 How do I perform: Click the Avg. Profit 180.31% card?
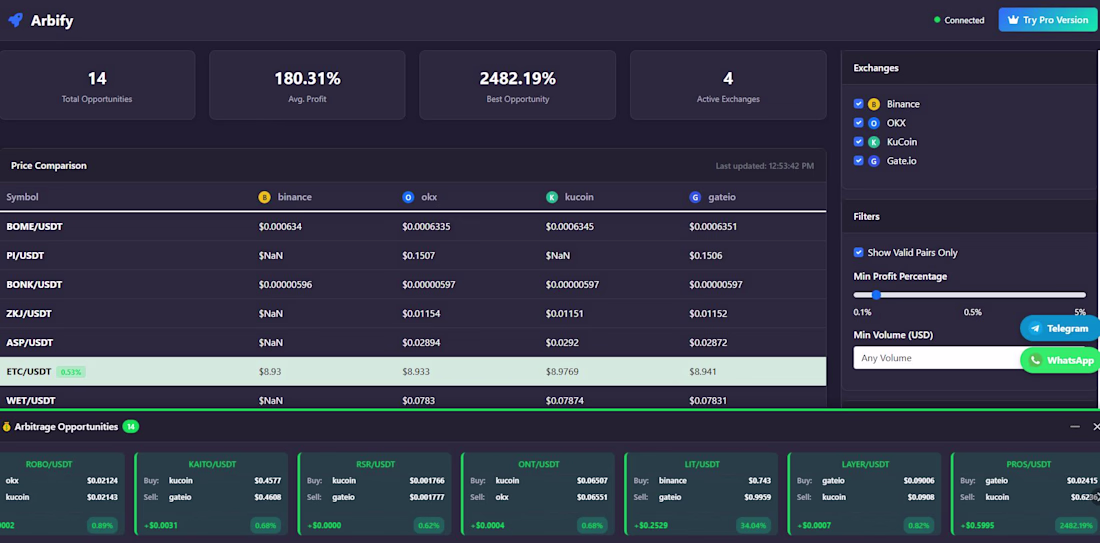coord(307,85)
